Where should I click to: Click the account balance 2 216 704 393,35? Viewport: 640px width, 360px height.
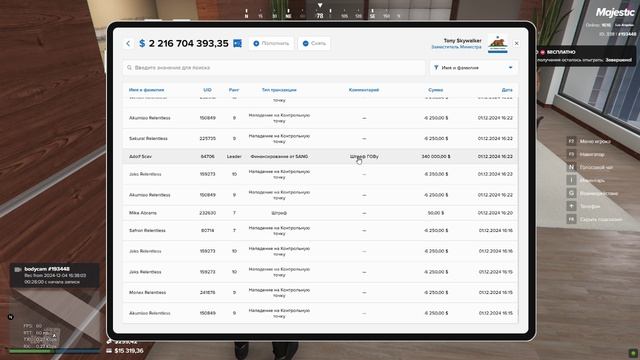(x=189, y=43)
